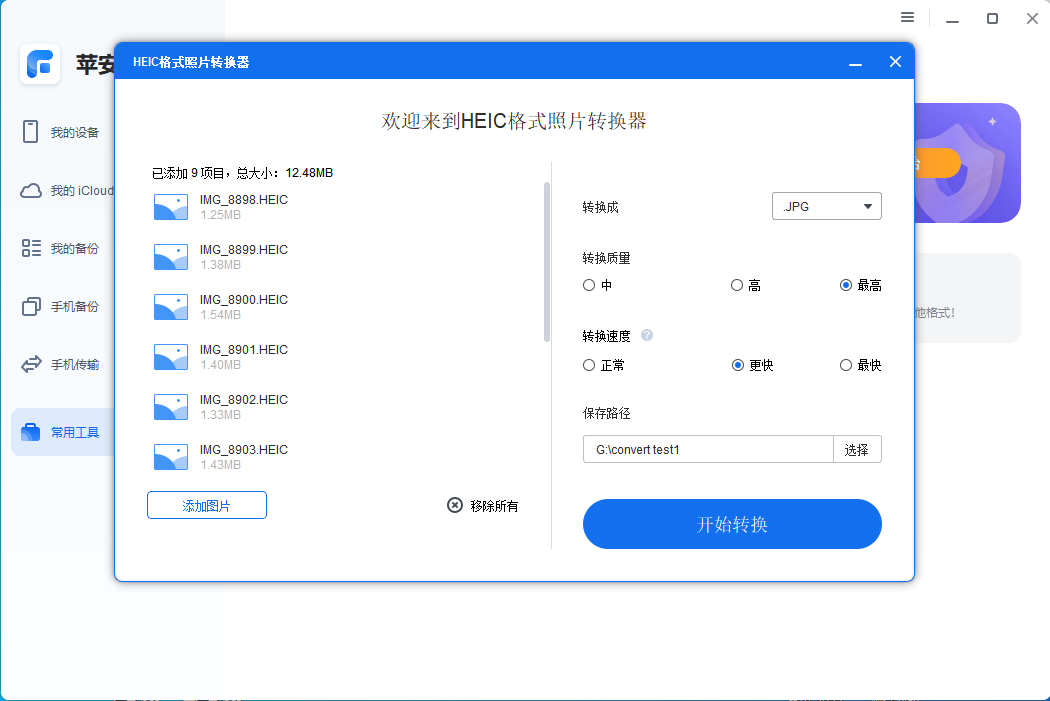The height and width of the screenshot is (701, 1050).
Task: Open the hamburger menu at top right
Action: [907, 17]
